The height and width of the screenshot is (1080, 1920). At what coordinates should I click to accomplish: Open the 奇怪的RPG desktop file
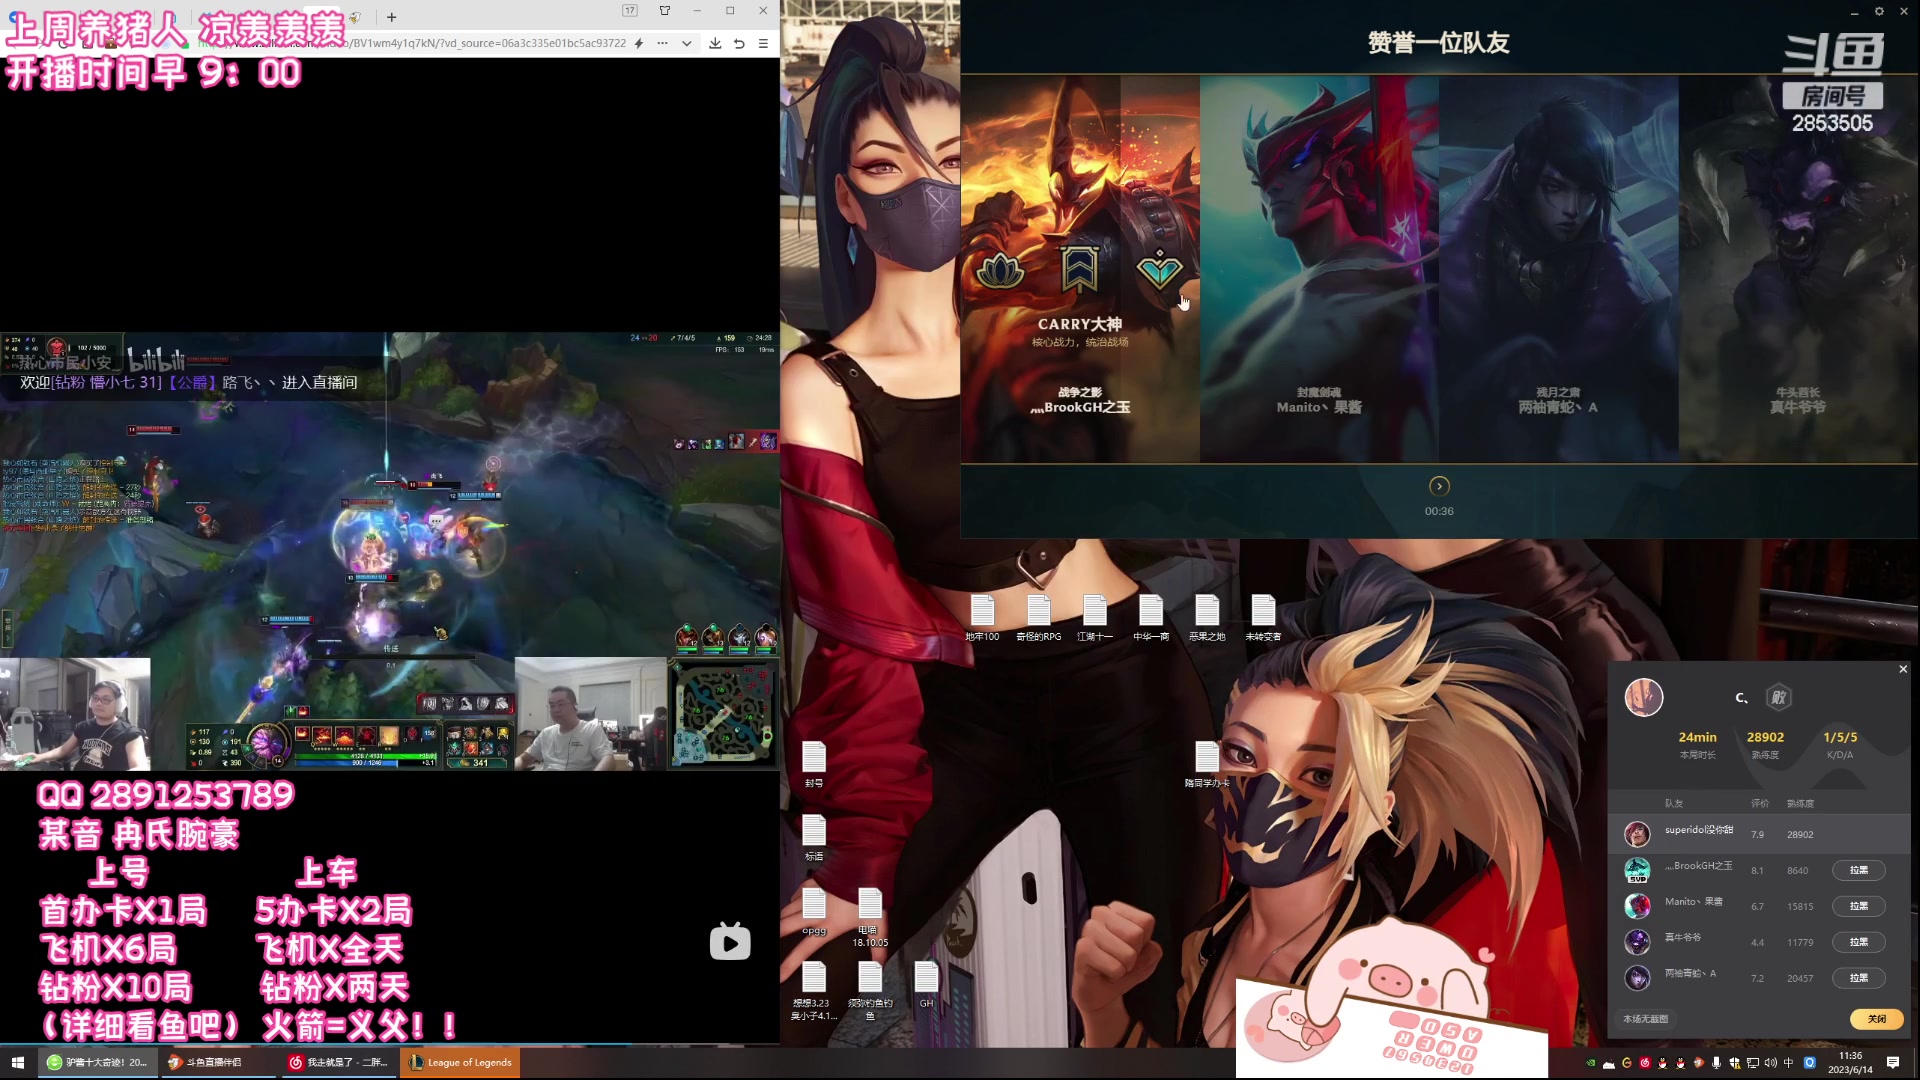tap(1039, 618)
